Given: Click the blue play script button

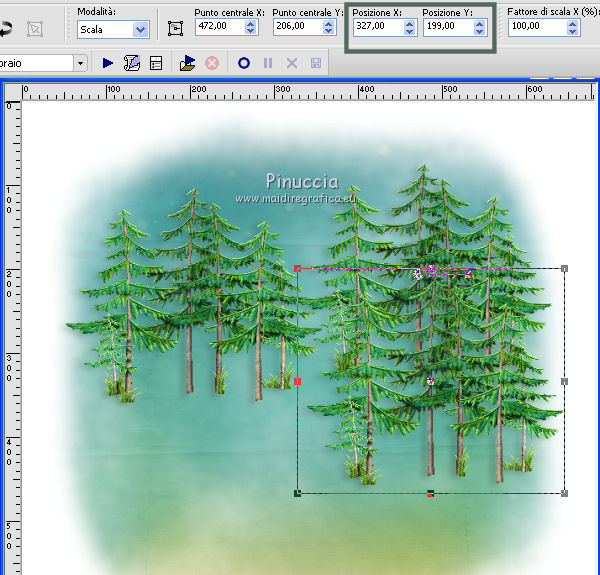Looking at the screenshot, I should pos(108,63).
